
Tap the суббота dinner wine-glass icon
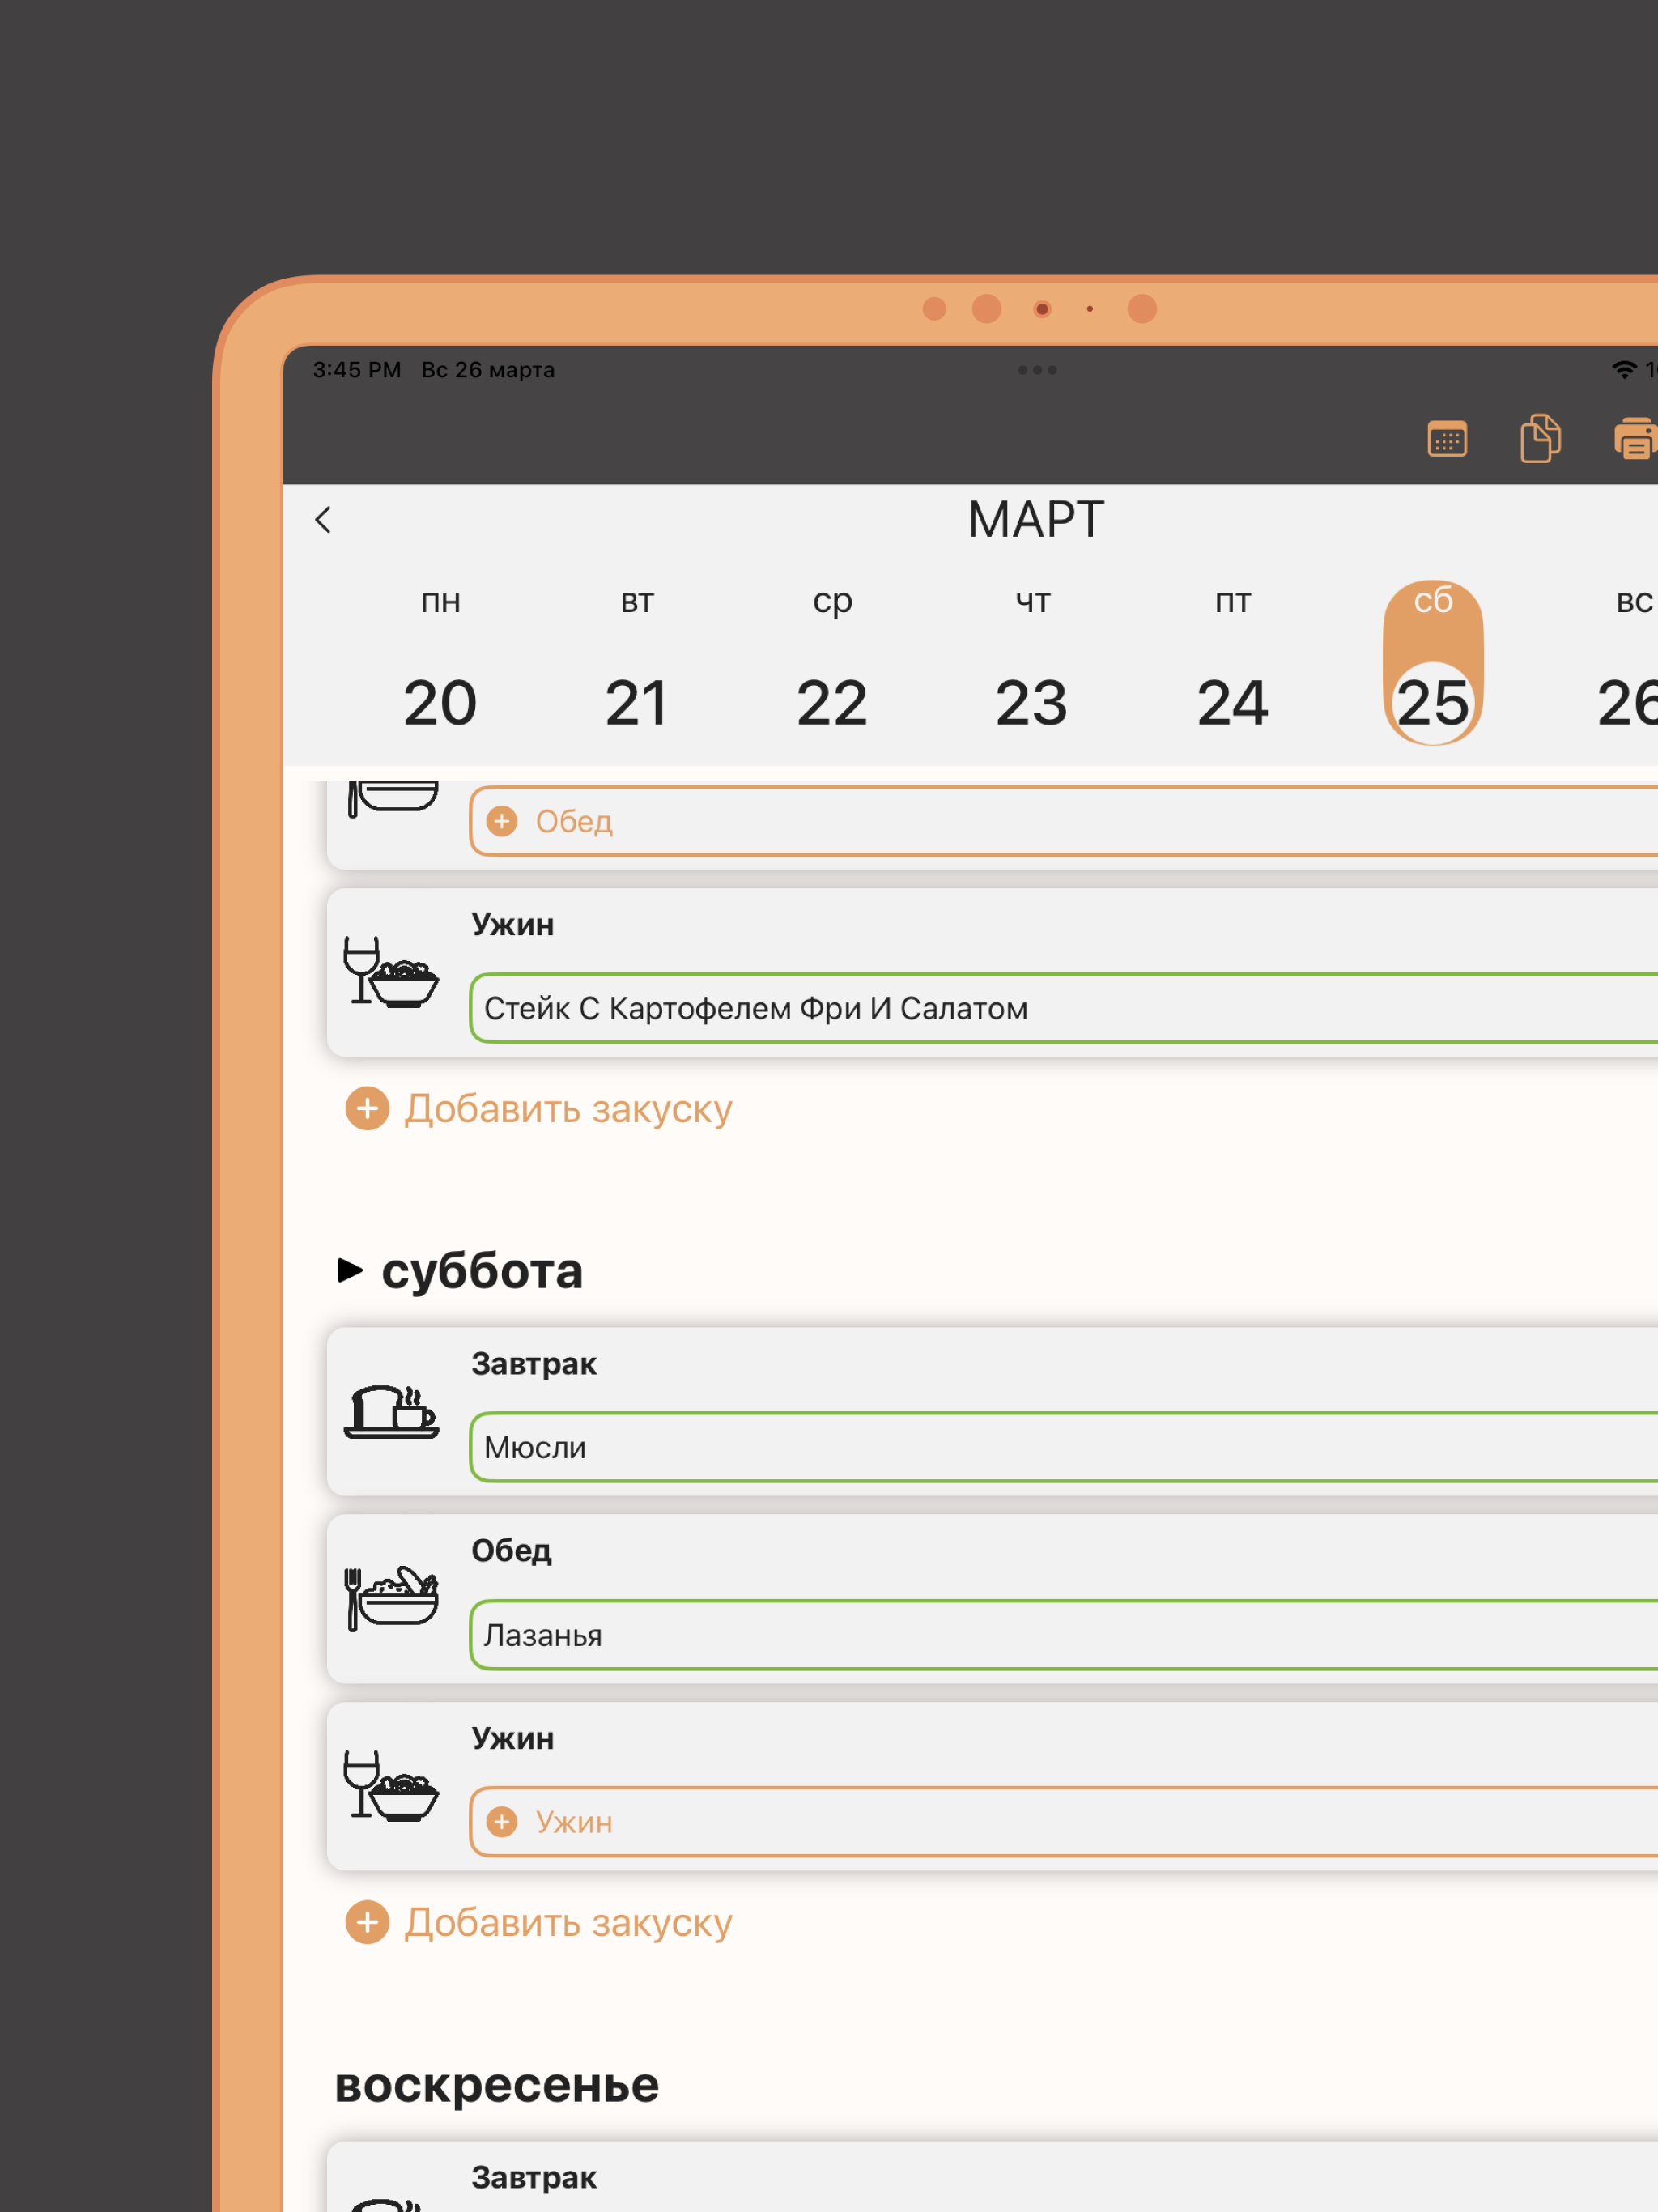(x=391, y=1785)
